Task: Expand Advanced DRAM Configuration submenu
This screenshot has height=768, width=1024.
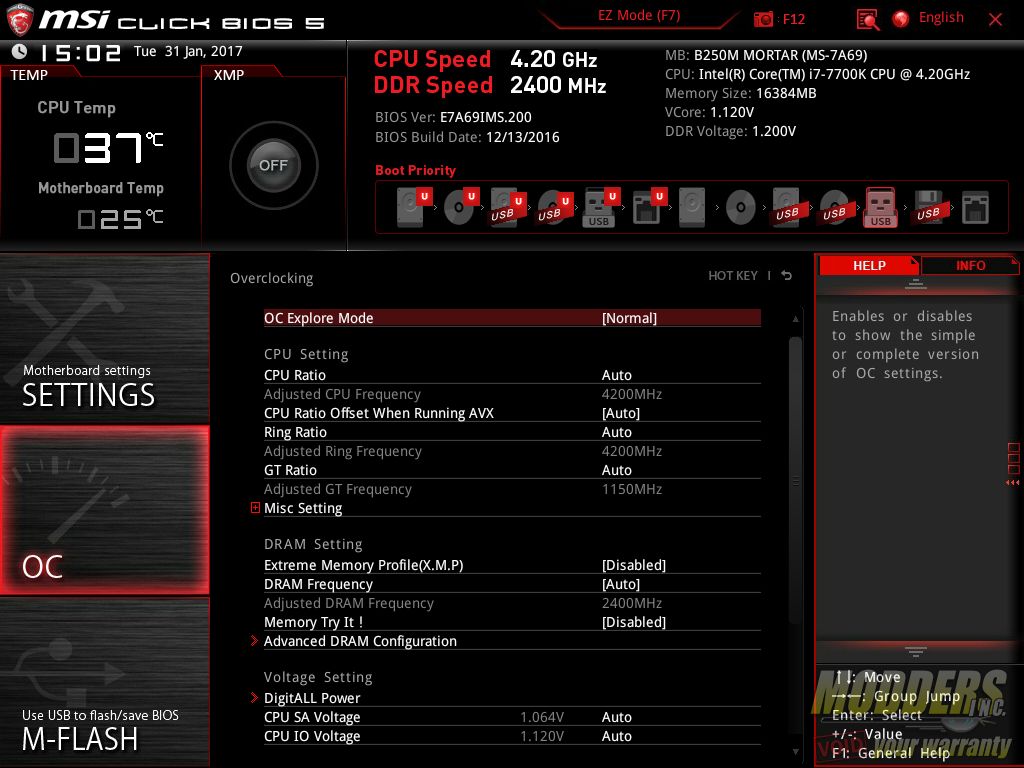Action: click(360, 641)
